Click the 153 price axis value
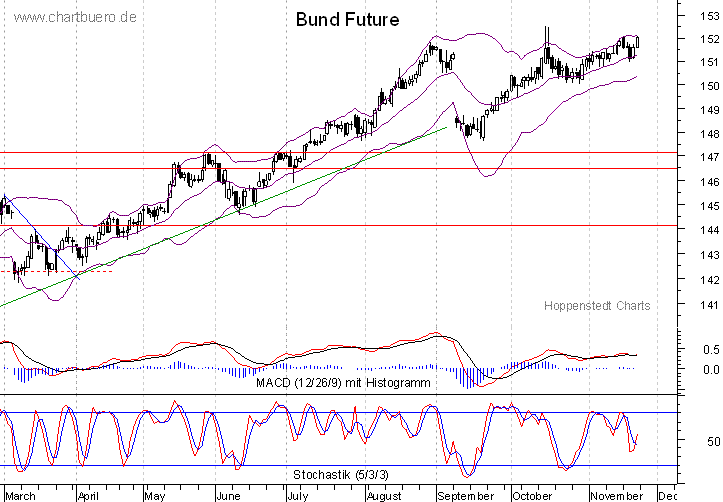The width and height of the screenshot is (723, 502). coord(709,16)
